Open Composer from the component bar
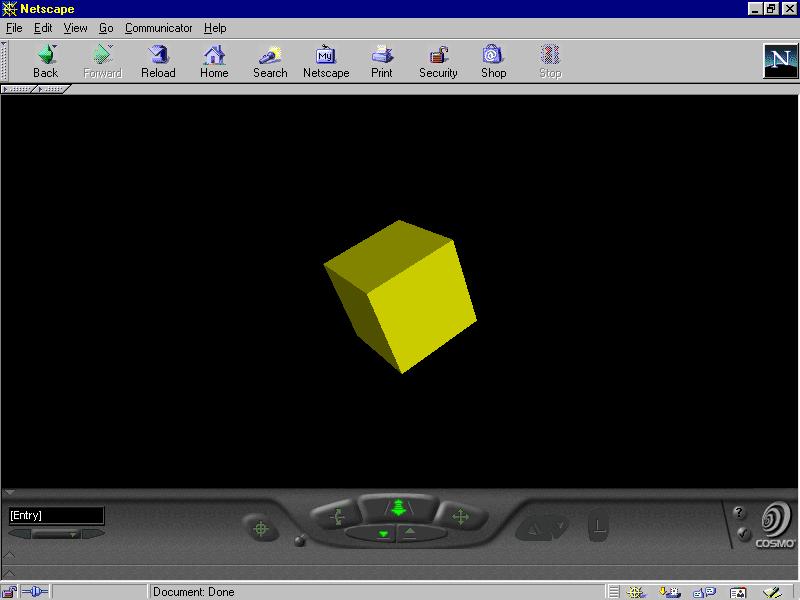800x600 pixels. point(773,592)
